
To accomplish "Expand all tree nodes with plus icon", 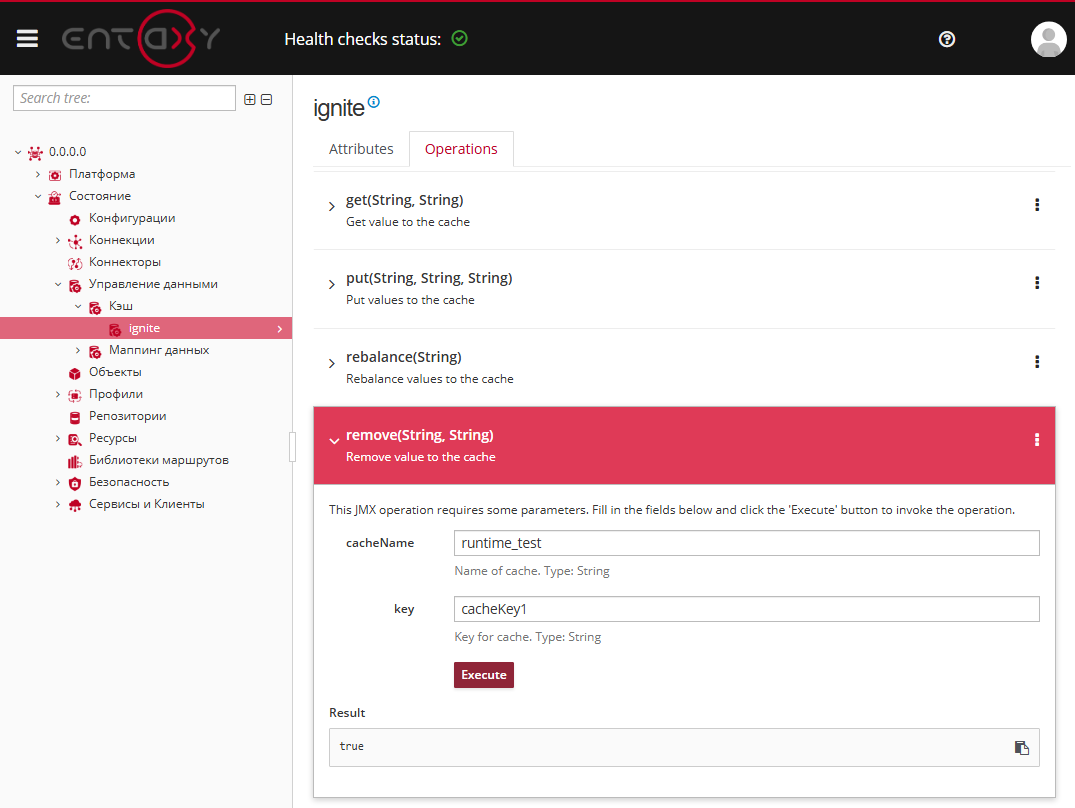I will click(x=250, y=99).
